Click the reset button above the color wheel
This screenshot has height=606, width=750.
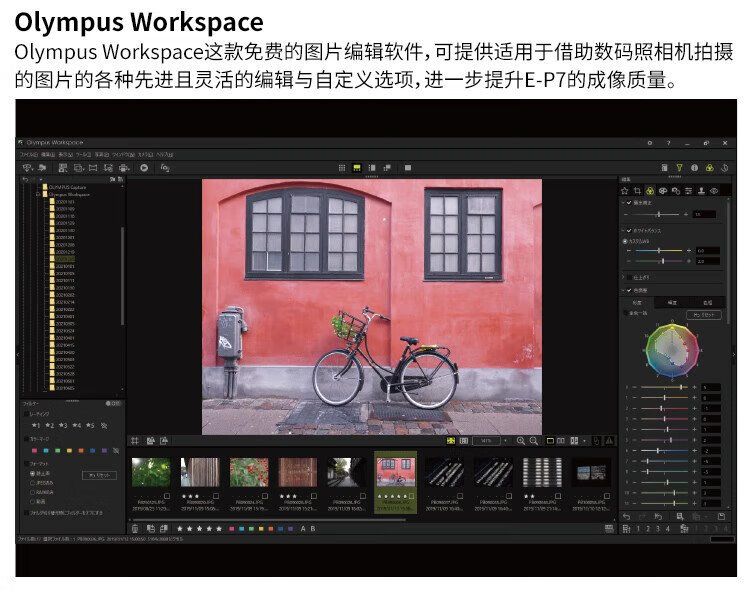click(705, 315)
